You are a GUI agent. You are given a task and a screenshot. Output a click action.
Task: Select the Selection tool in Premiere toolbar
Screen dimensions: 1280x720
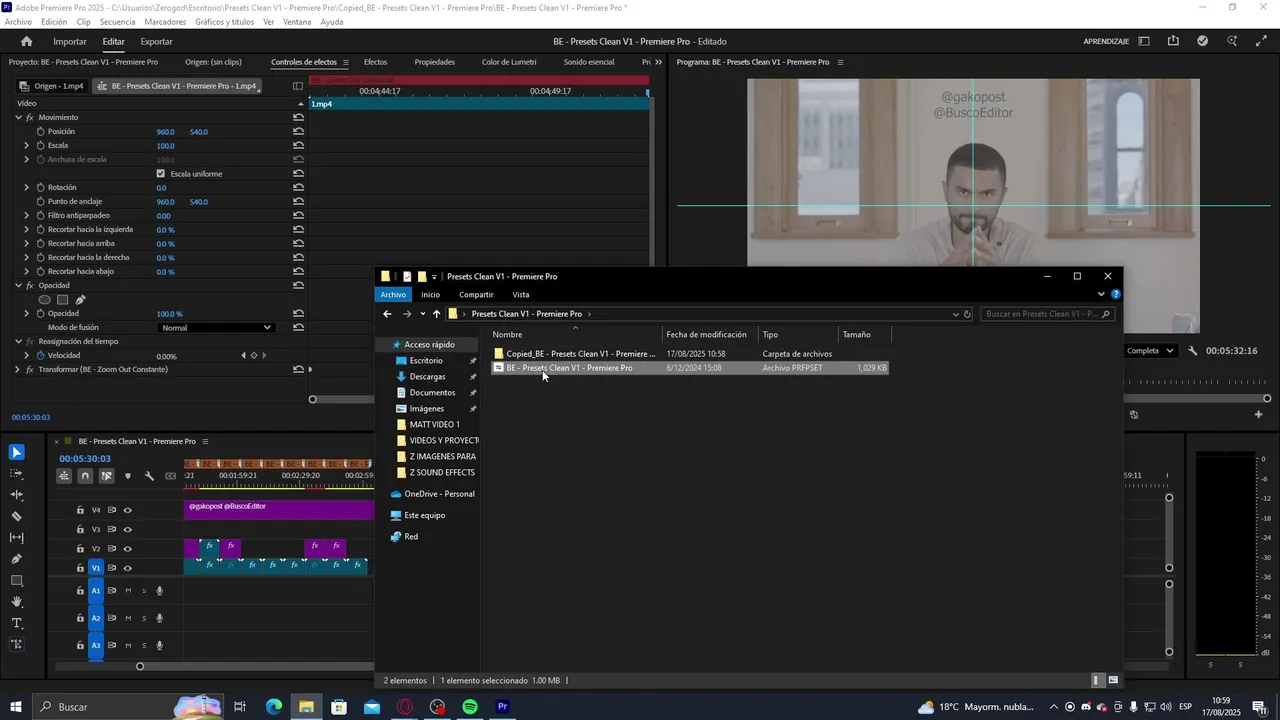pyautogui.click(x=17, y=453)
